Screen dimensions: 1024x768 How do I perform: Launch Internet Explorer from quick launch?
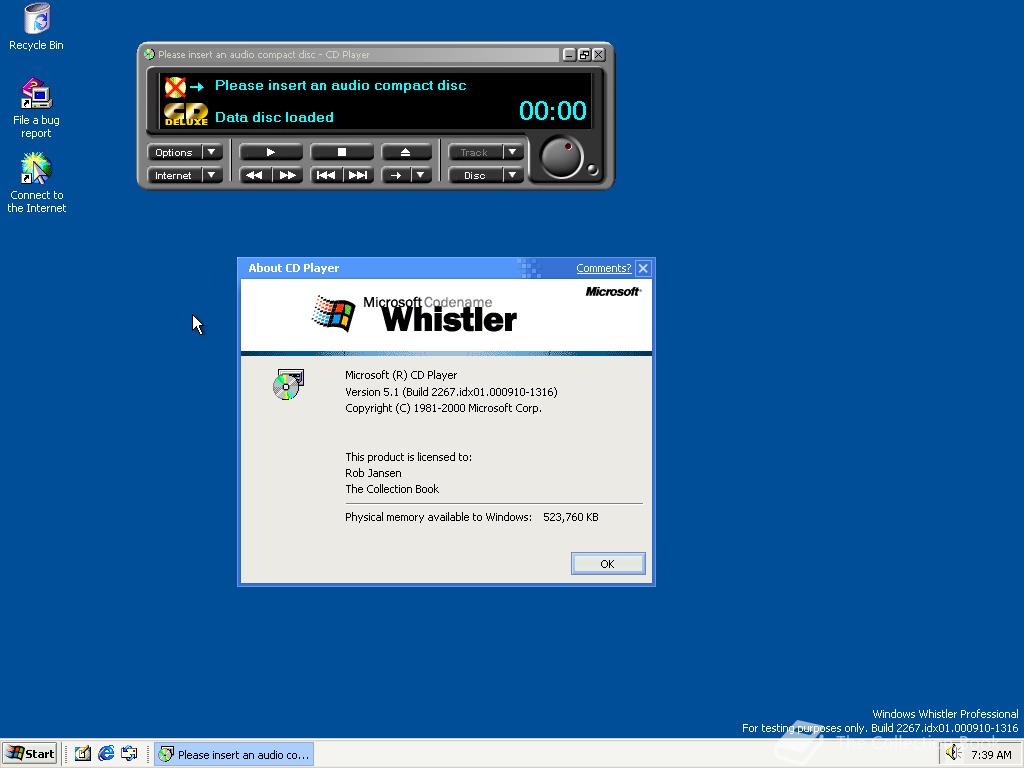click(x=106, y=754)
